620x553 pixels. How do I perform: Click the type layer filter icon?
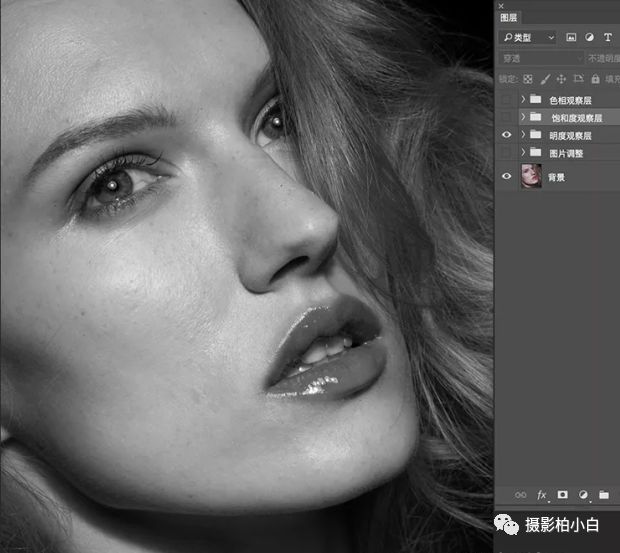[x=607, y=38]
